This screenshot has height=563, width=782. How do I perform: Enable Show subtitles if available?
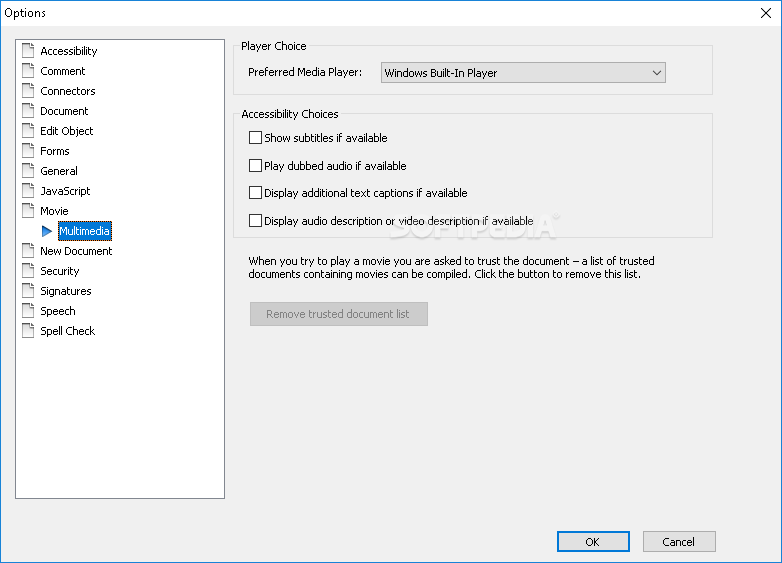click(255, 138)
